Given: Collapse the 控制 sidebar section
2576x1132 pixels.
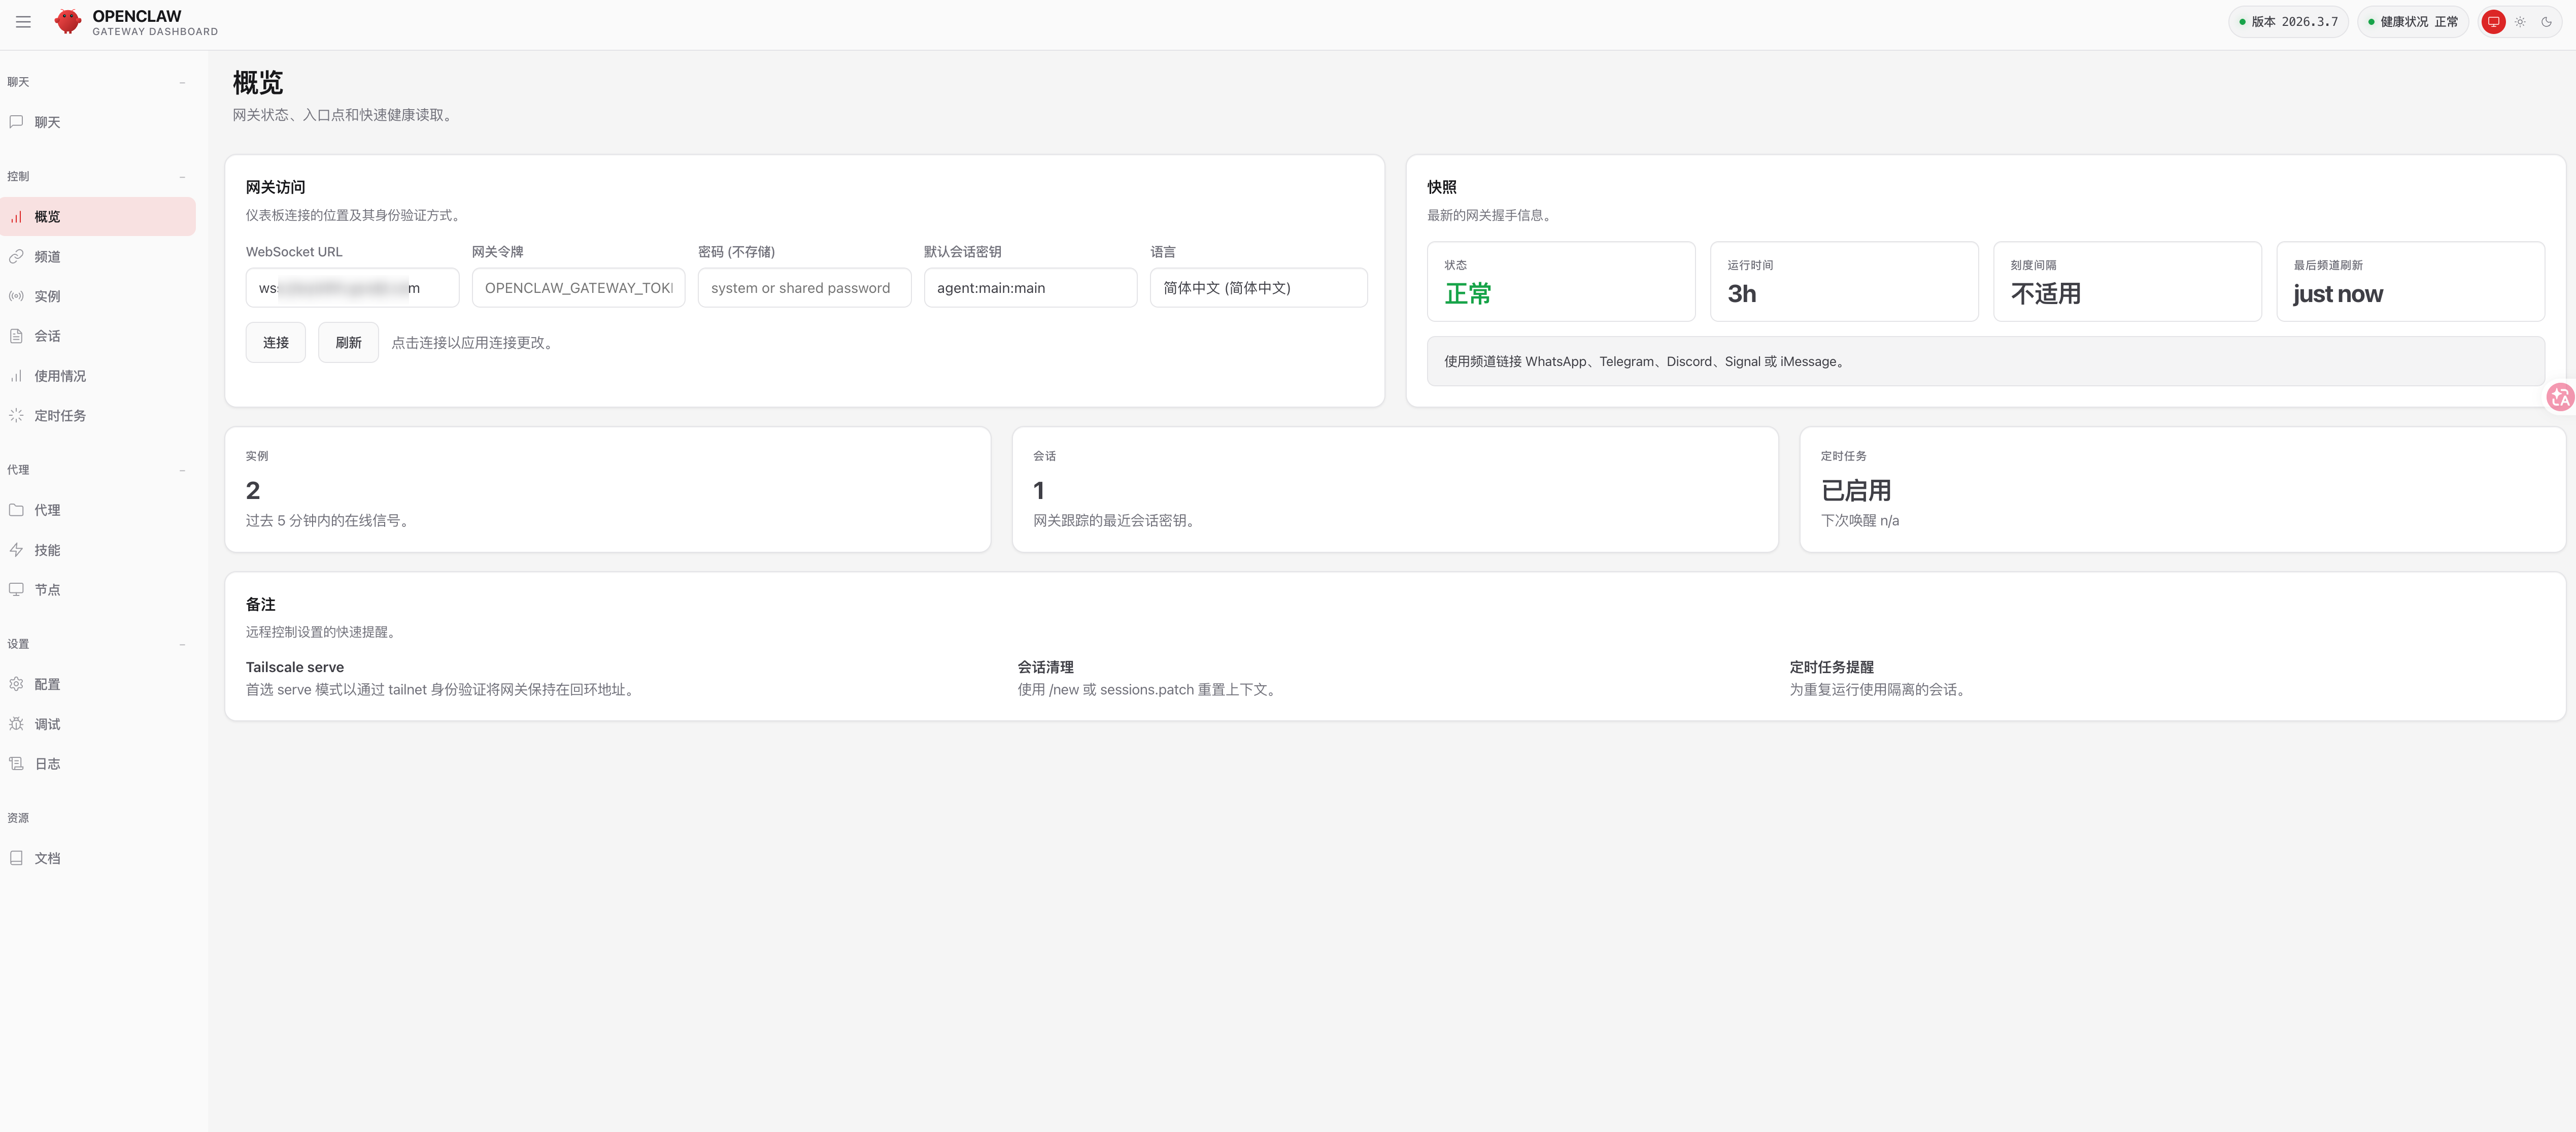Looking at the screenshot, I should pyautogui.click(x=182, y=177).
